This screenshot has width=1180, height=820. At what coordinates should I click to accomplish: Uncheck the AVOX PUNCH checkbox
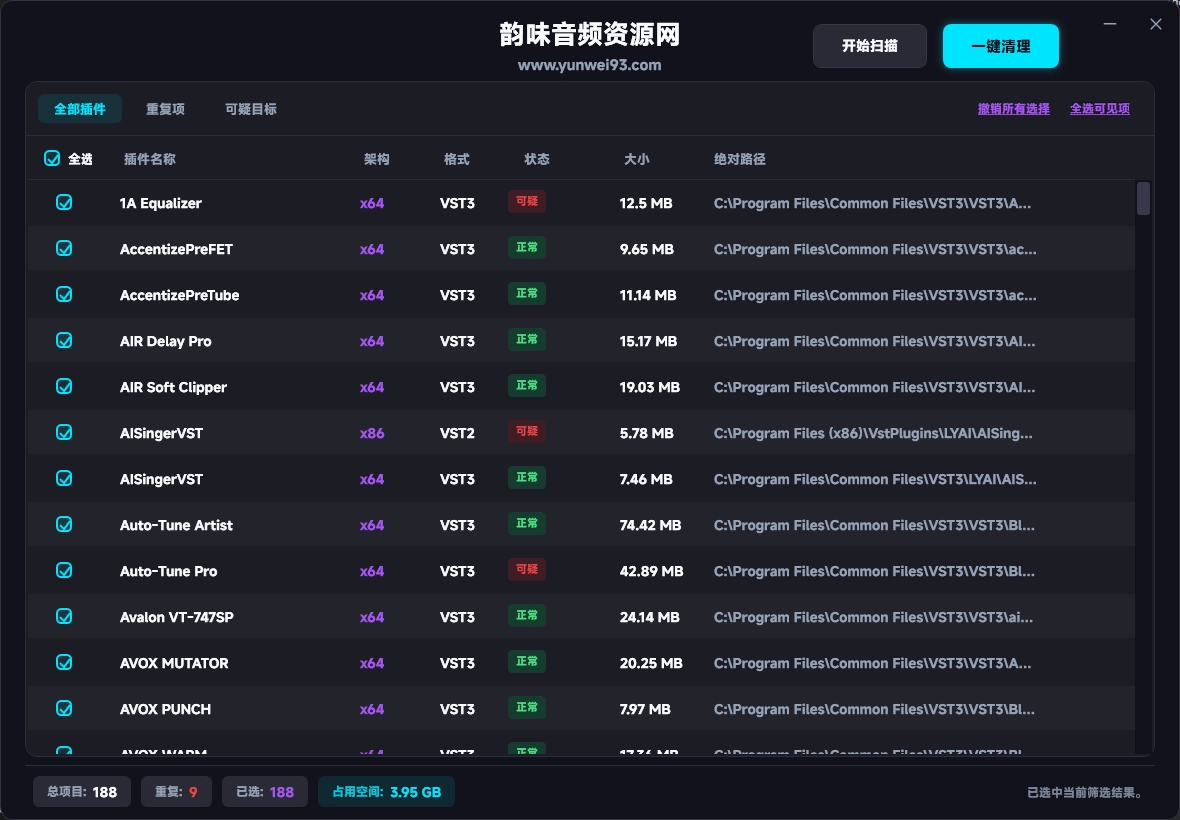[65, 708]
